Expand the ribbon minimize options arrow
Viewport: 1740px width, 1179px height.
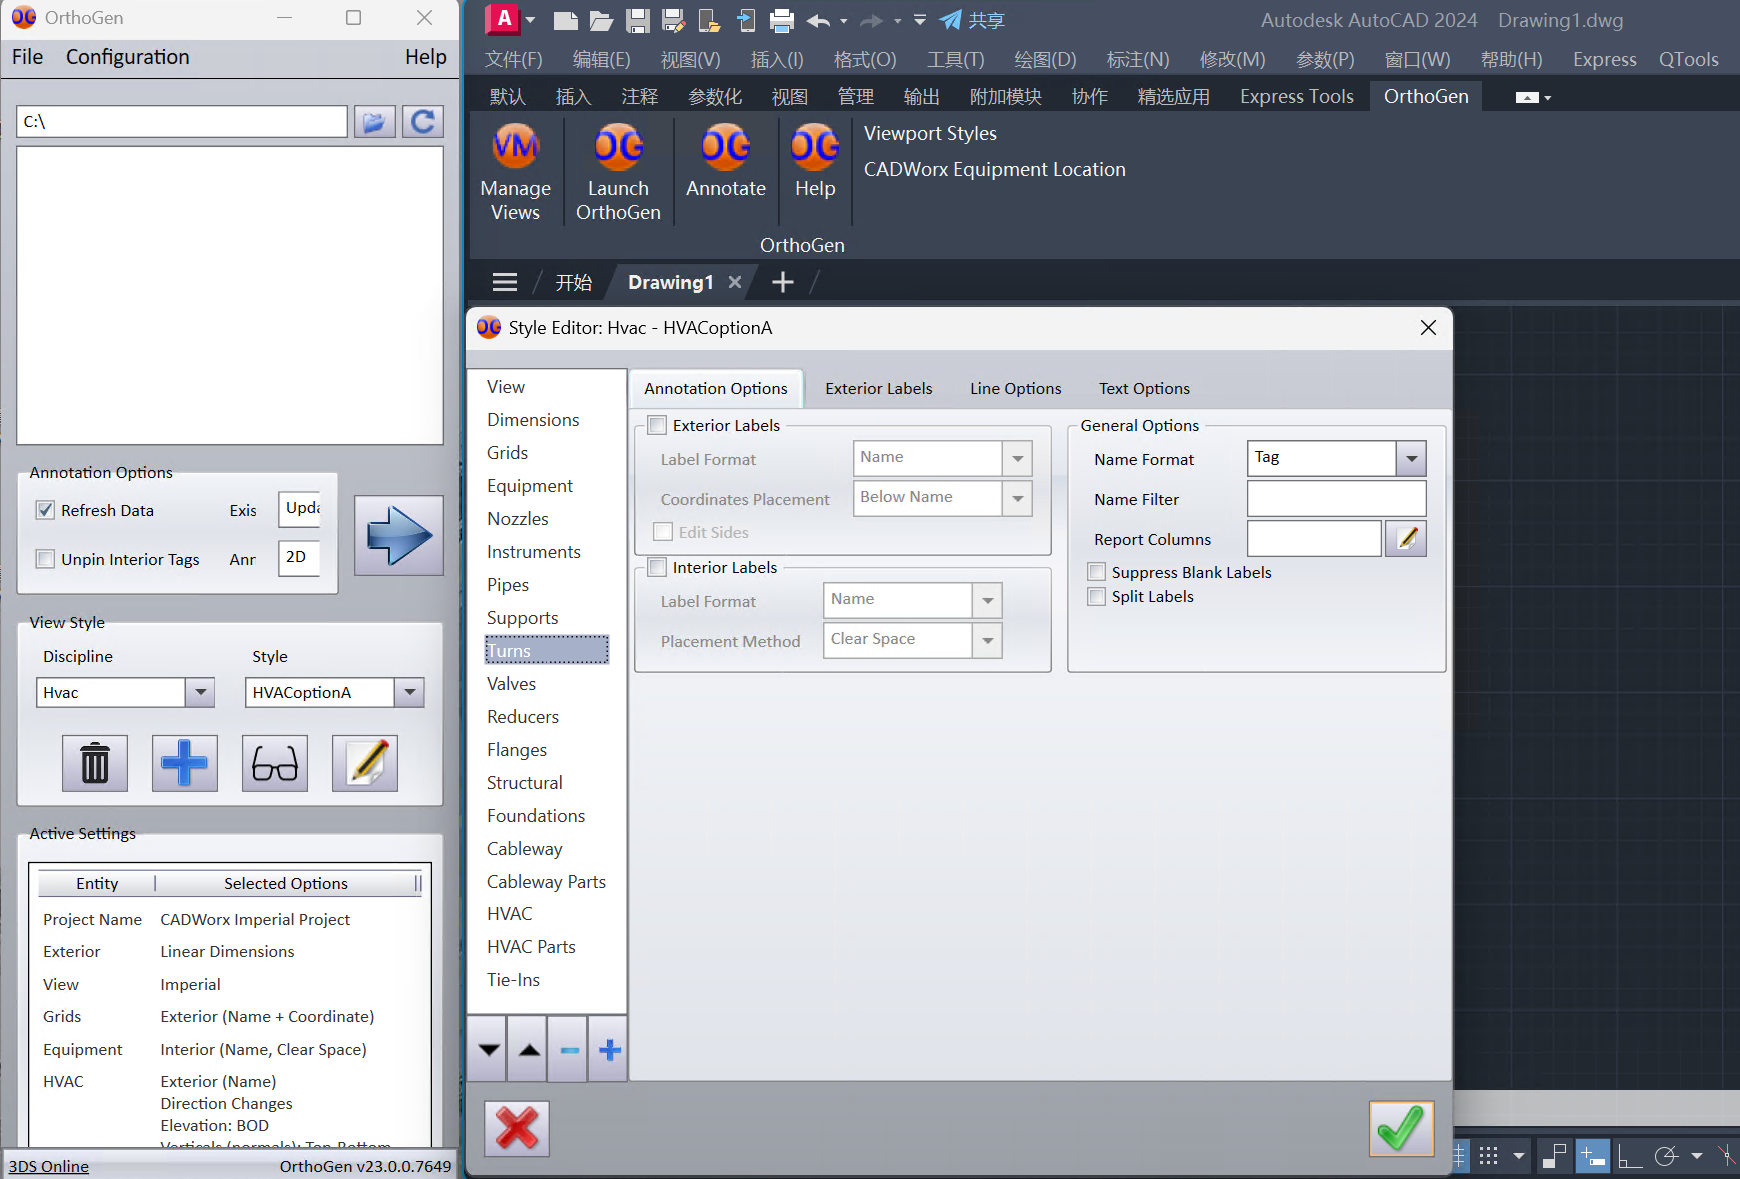point(1548,98)
